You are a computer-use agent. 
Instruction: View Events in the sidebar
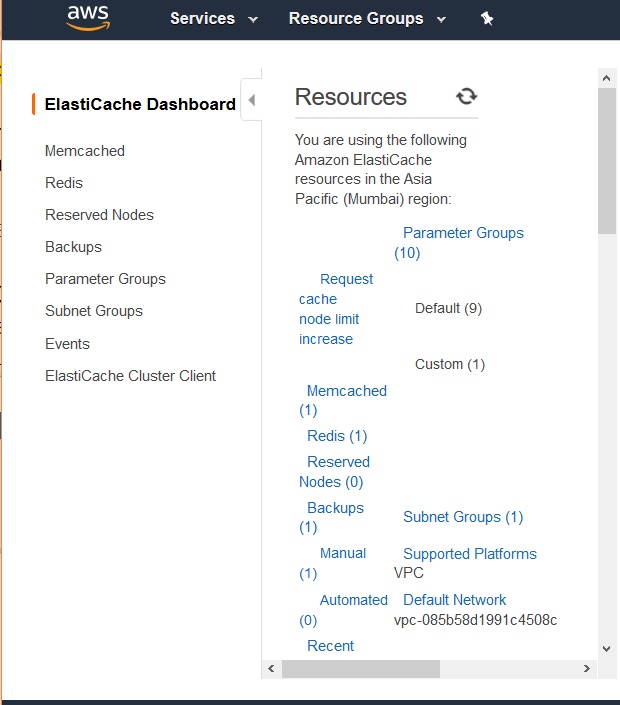67,344
